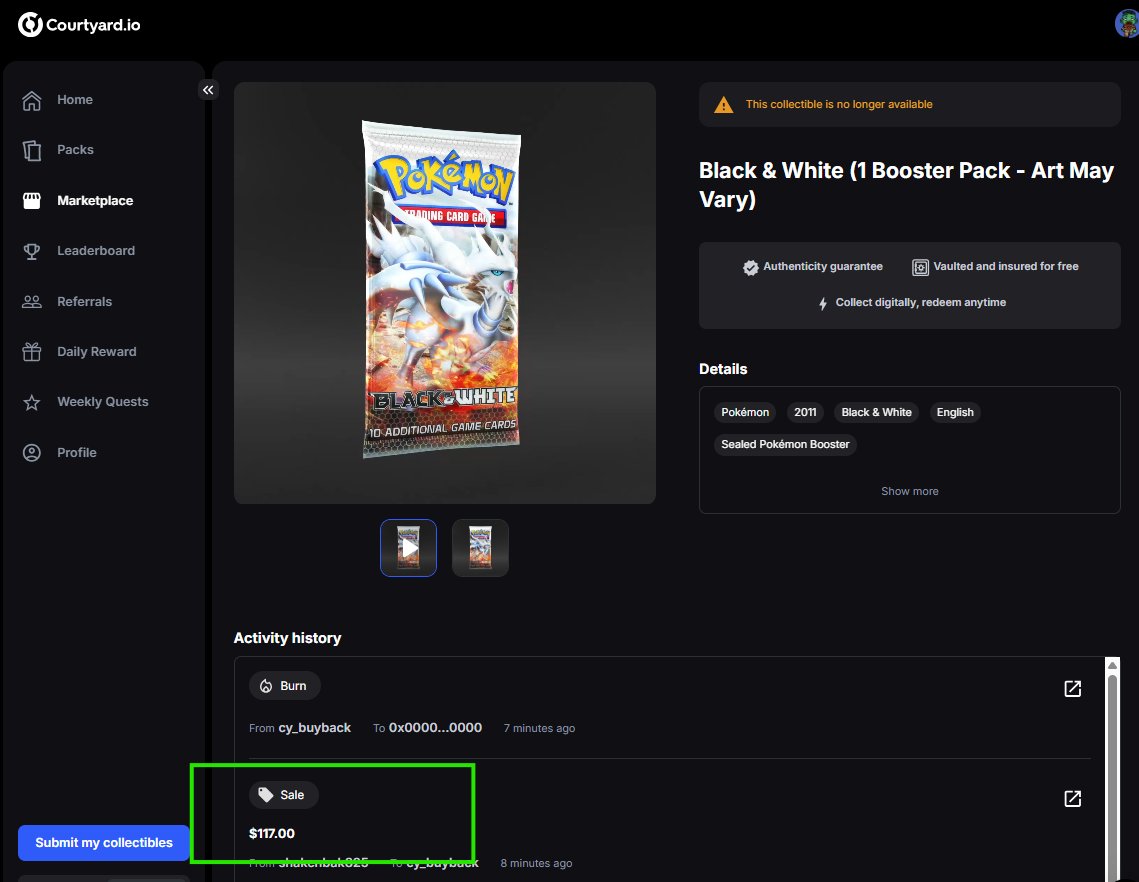
Task: Click the 0x0000...0000 address link
Action: (x=435, y=728)
